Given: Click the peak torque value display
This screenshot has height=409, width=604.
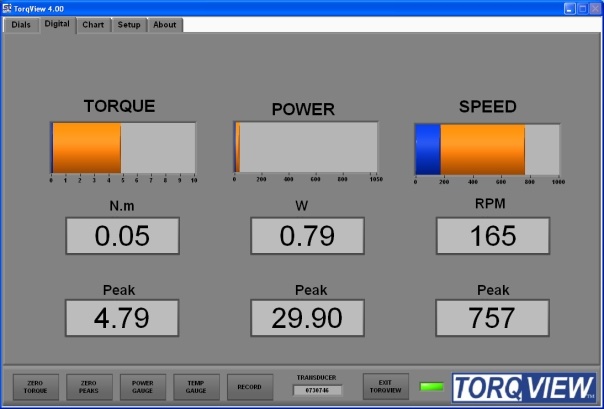Looking at the screenshot, I should [x=122, y=318].
